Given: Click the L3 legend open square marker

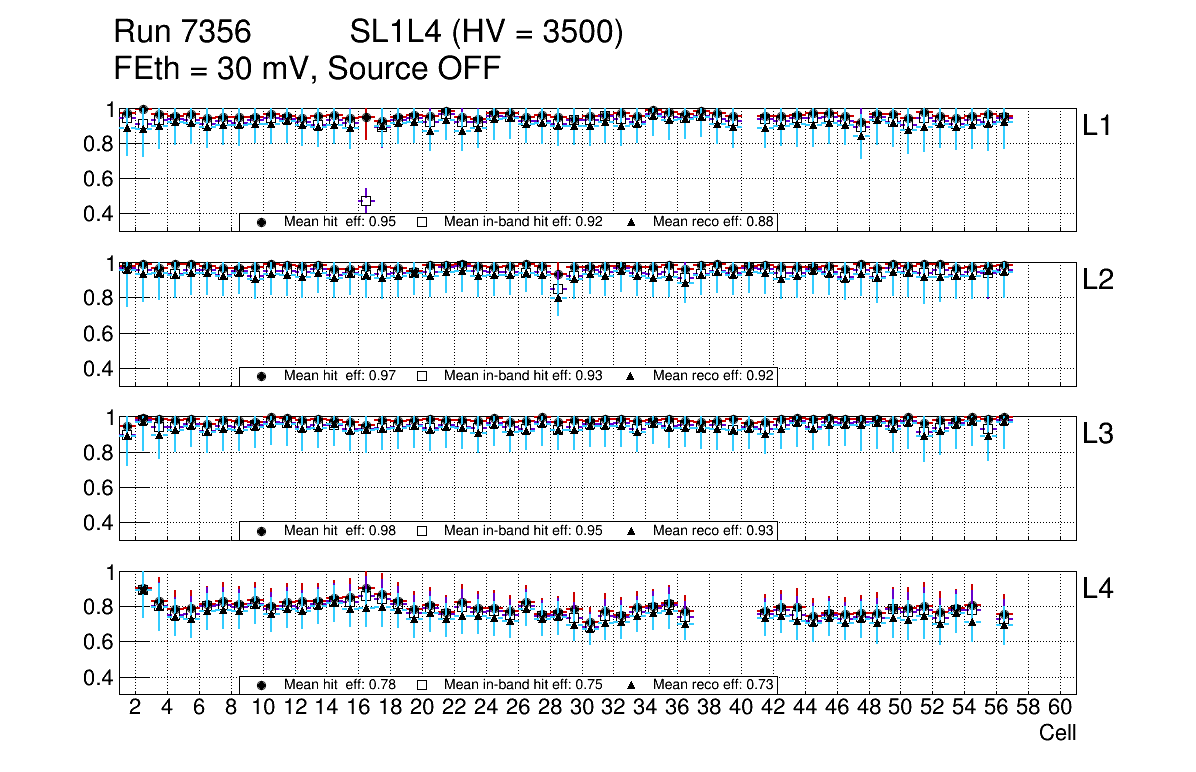Looking at the screenshot, I should (x=422, y=531).
